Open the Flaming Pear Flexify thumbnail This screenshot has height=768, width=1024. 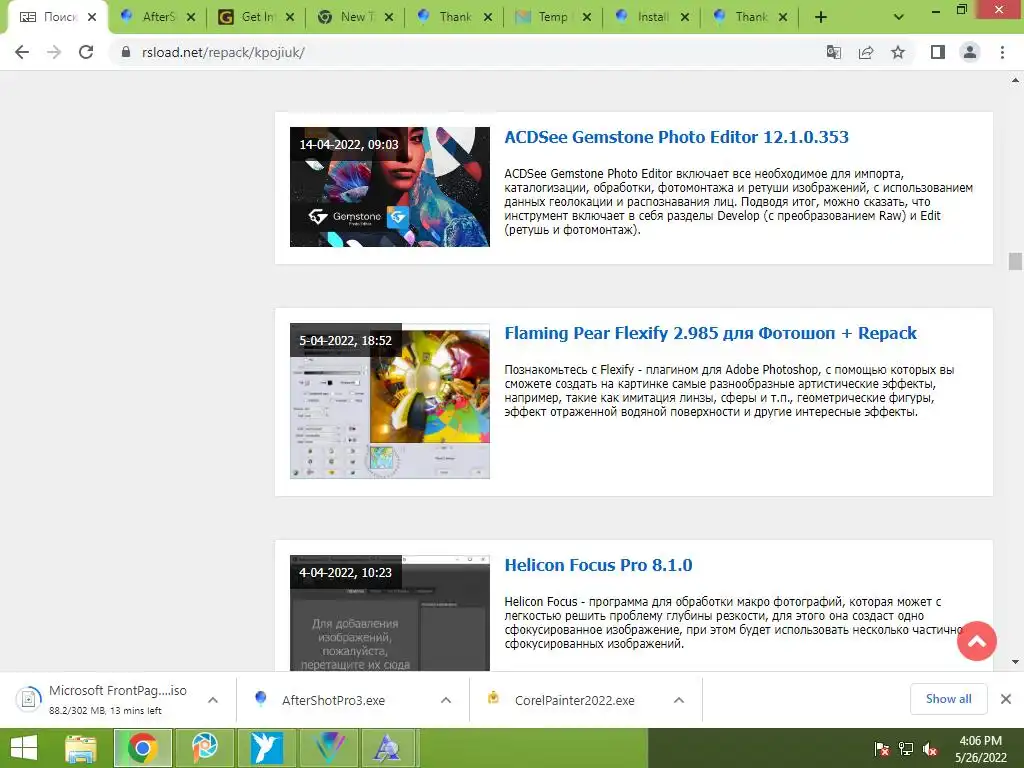coord(390,401)
